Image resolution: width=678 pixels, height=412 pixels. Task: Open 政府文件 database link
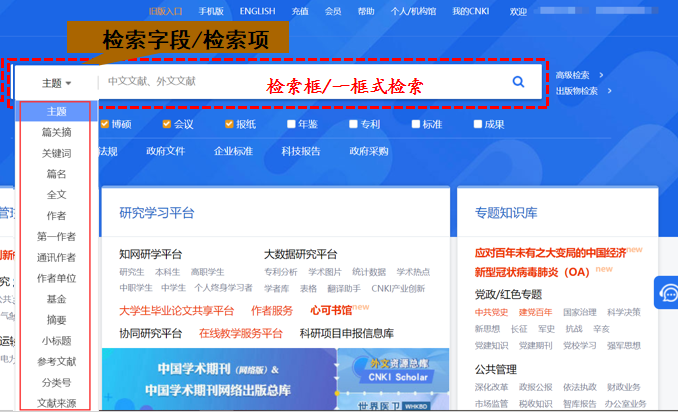click(x=165, y=151)
